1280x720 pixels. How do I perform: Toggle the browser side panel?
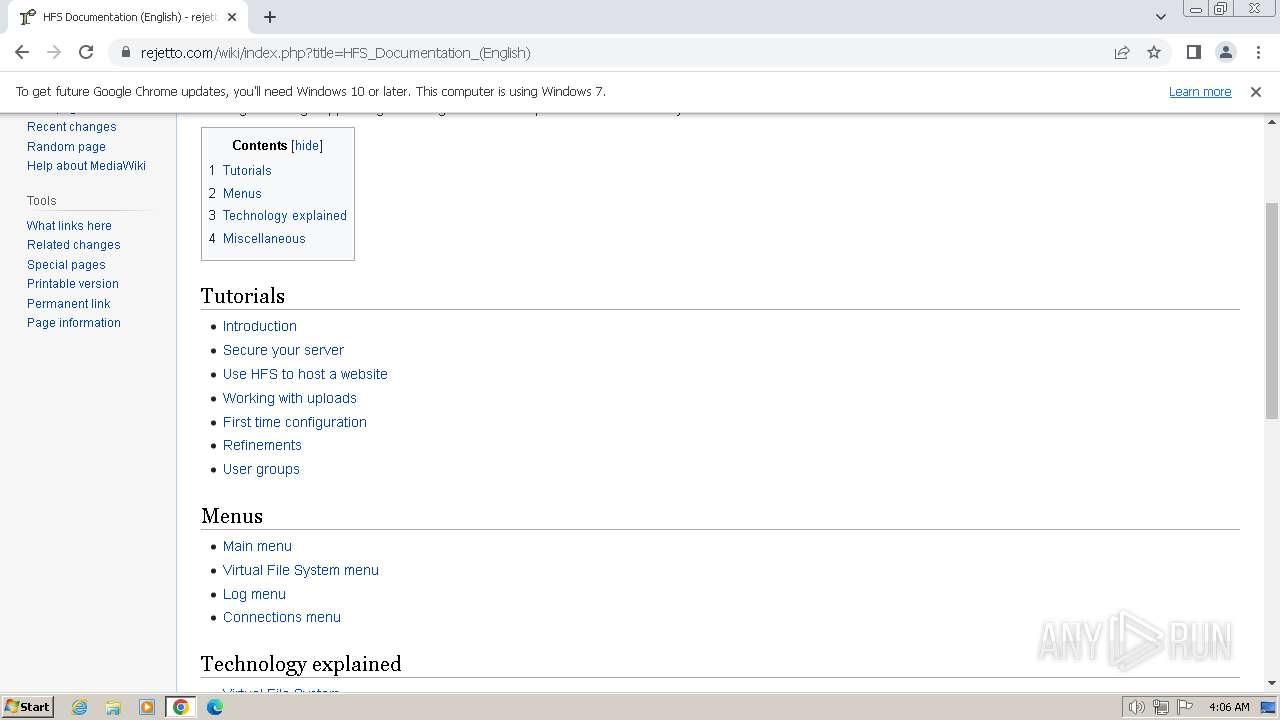[x=1193, y=52]
